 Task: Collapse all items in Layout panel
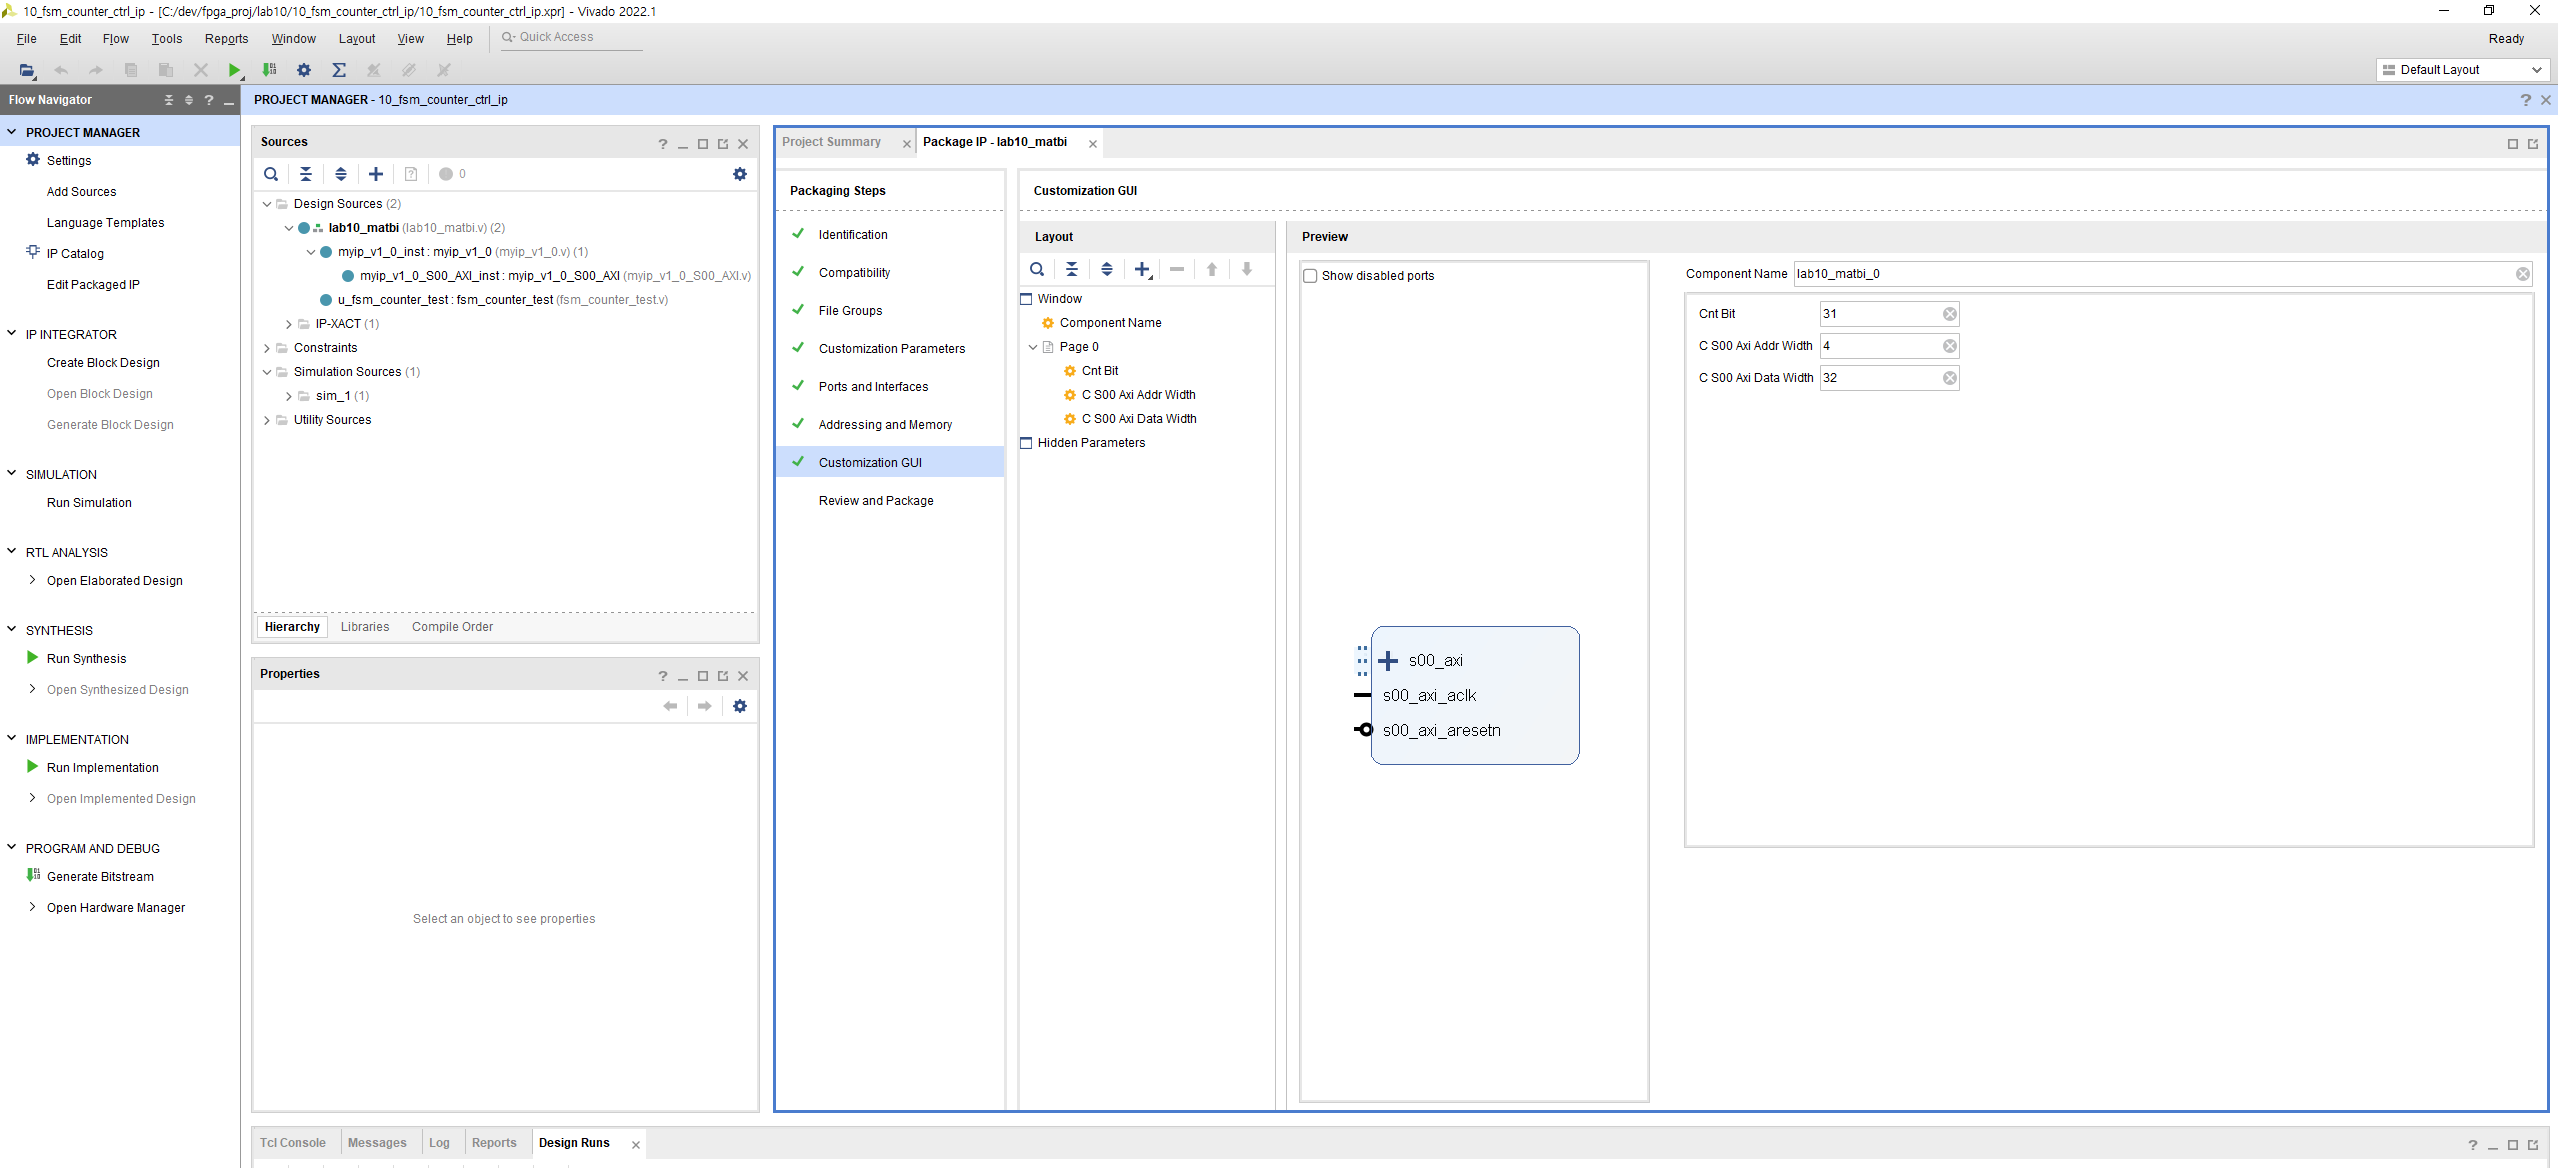1072,269
